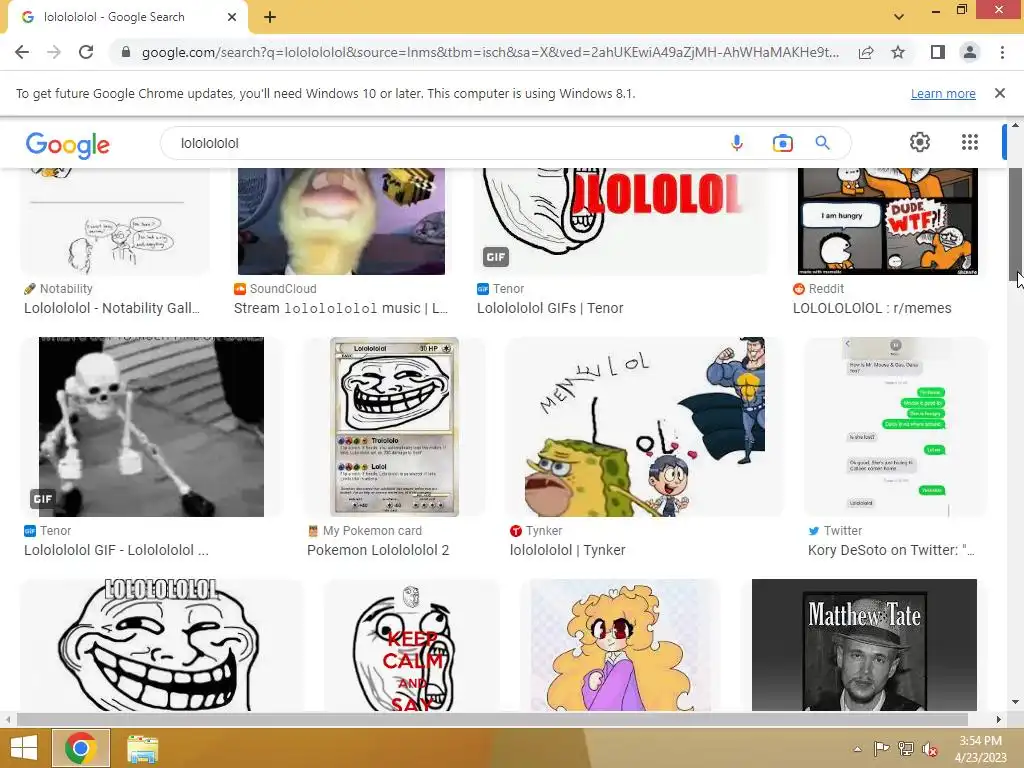Open Lolololol GIF - Lolololol link
Image resolution: width=1024 pixels, height=768 pixels.
(x=116, y=550)
